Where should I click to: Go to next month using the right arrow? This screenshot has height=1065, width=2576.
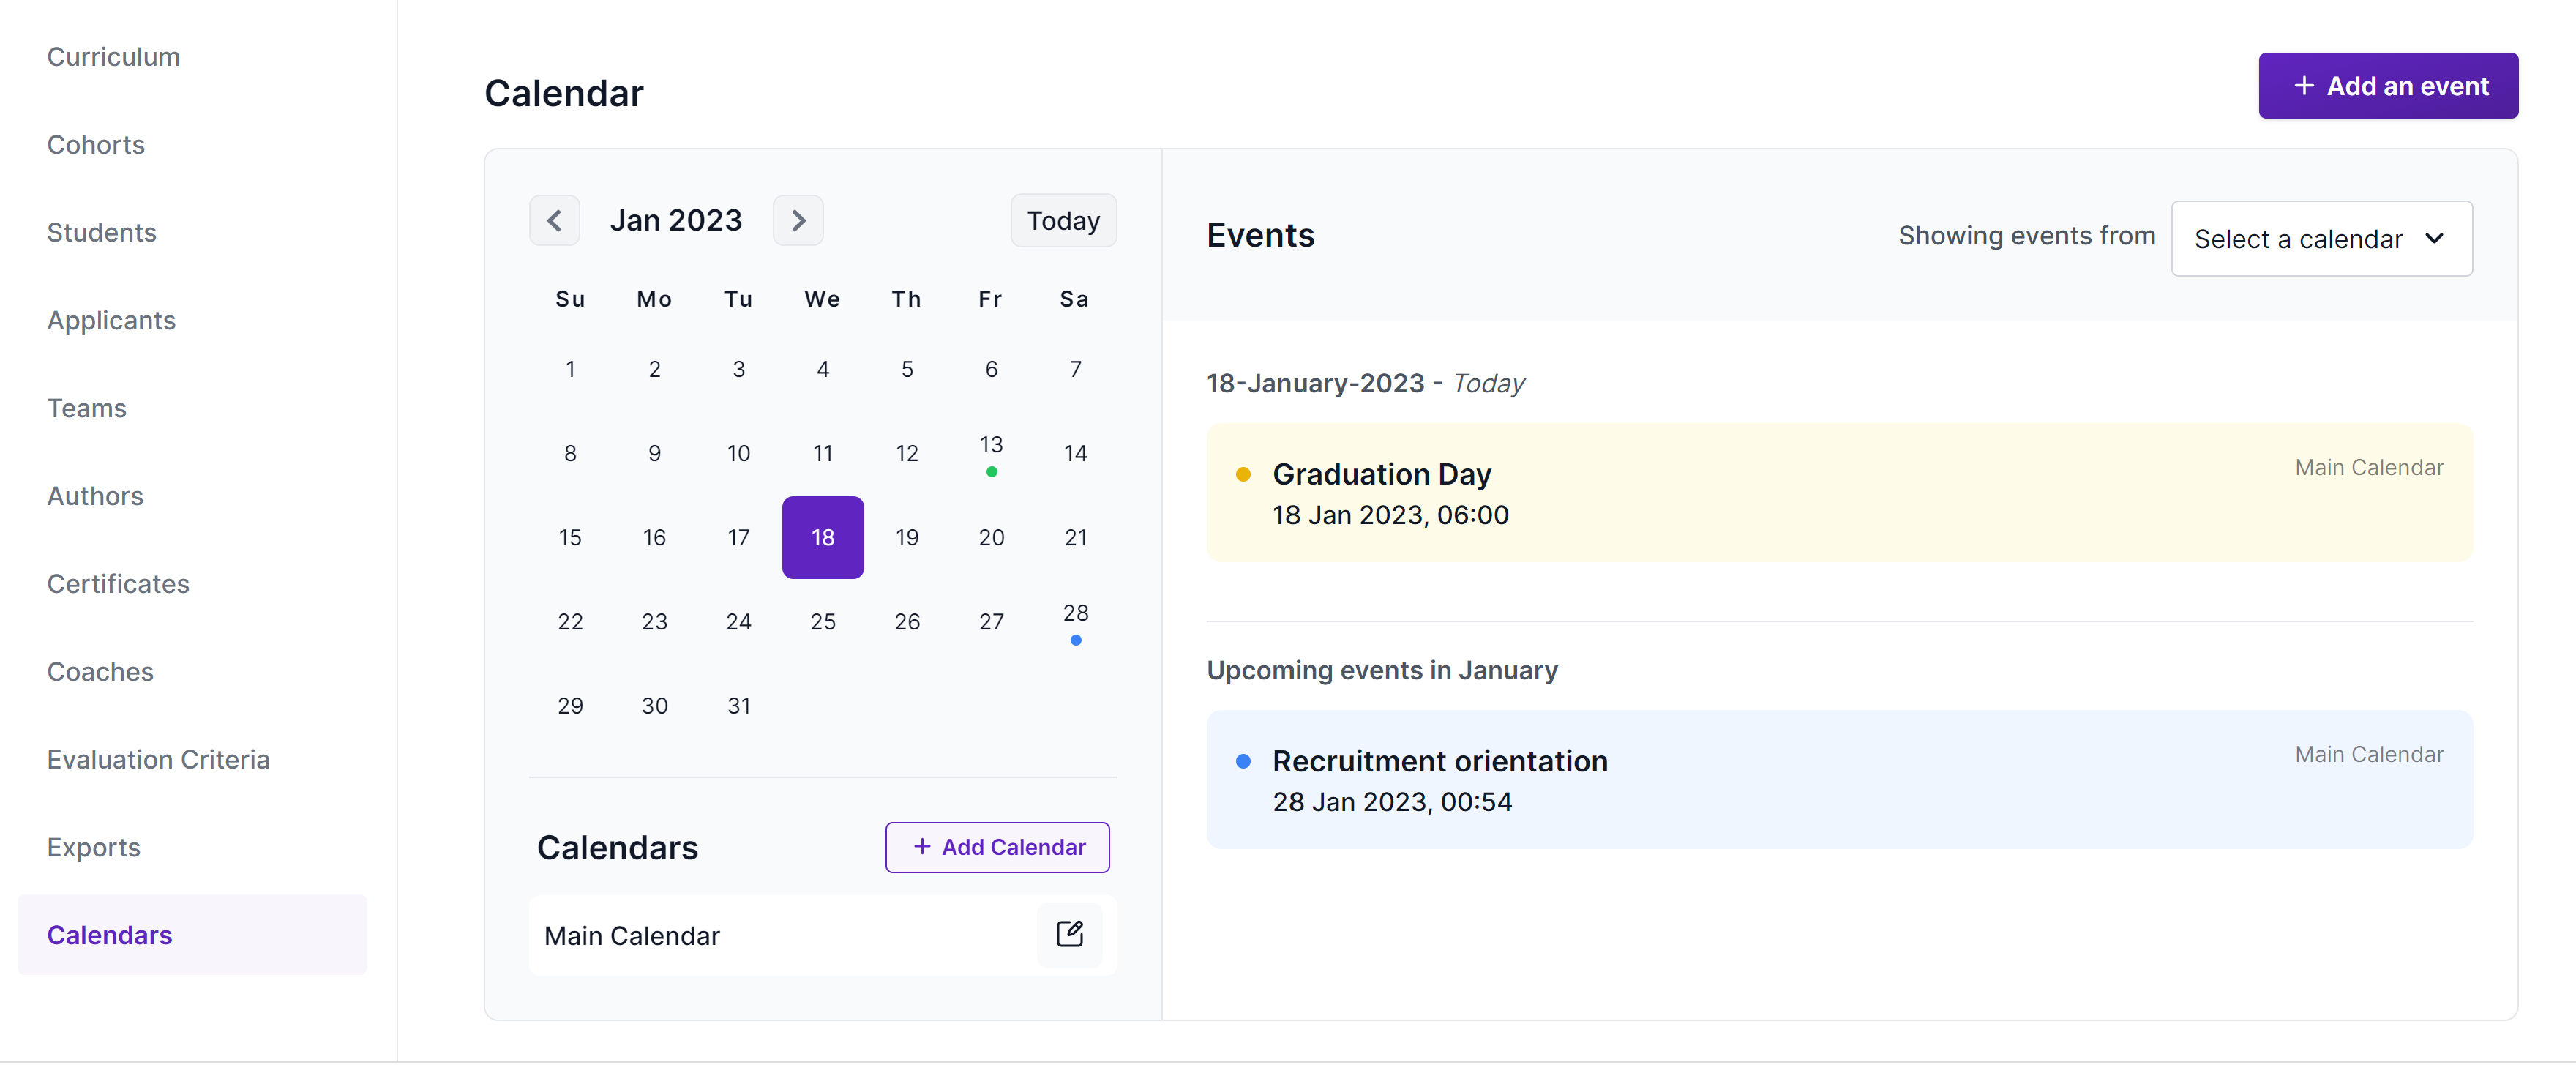pos(798,220)
